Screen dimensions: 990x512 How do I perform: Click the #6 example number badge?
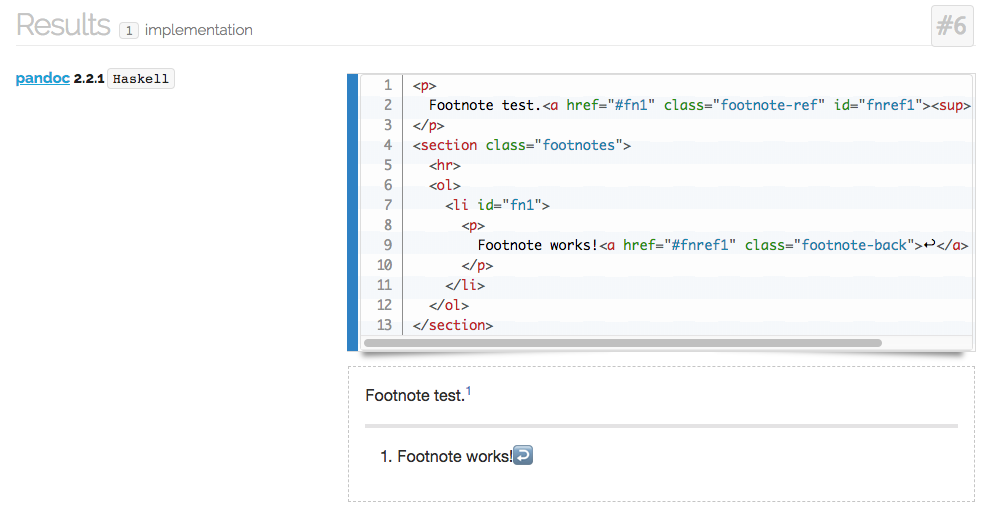pyautogui.click(x=951, y=26)
